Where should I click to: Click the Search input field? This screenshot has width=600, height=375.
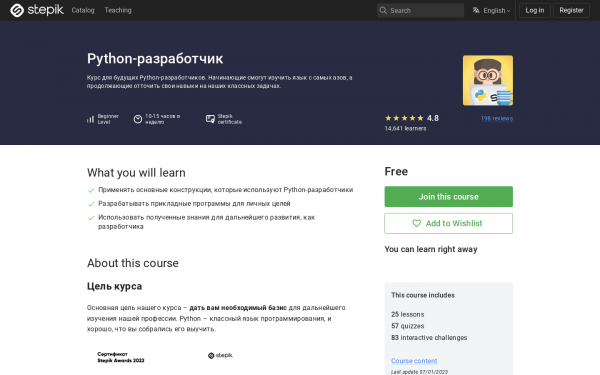point(420,10)
